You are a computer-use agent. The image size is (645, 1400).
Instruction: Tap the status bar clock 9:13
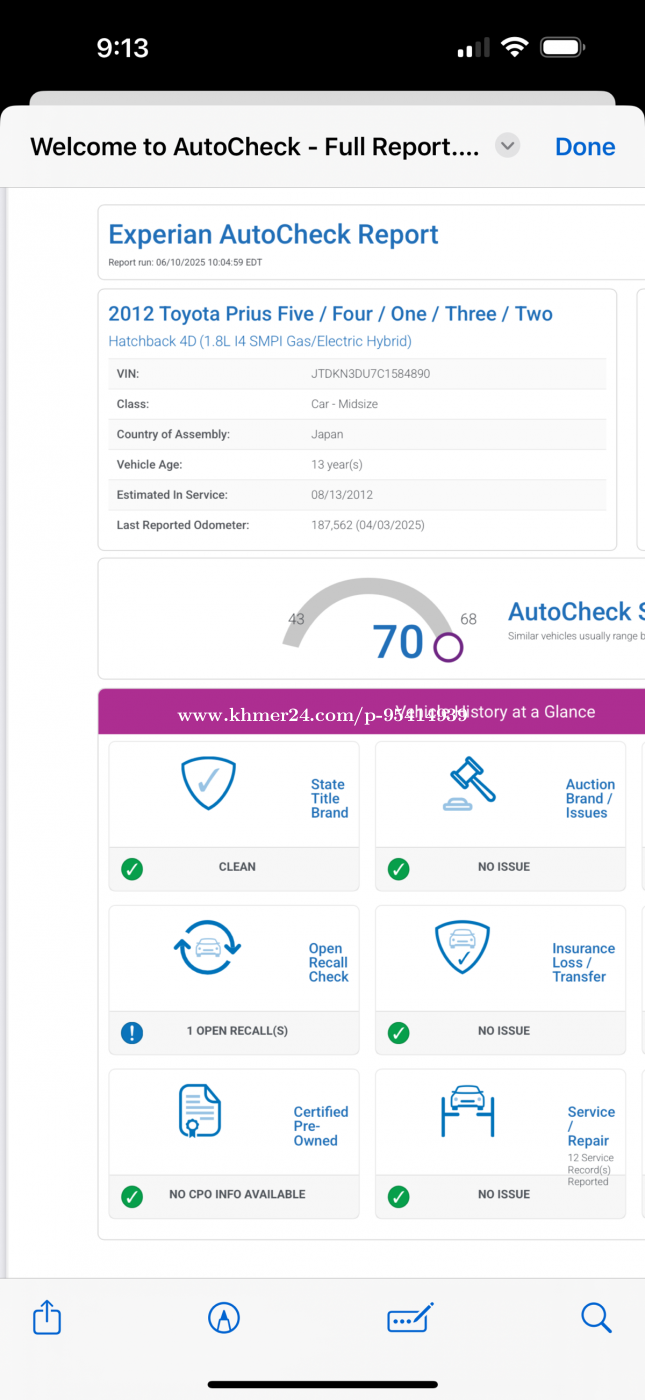122,47
